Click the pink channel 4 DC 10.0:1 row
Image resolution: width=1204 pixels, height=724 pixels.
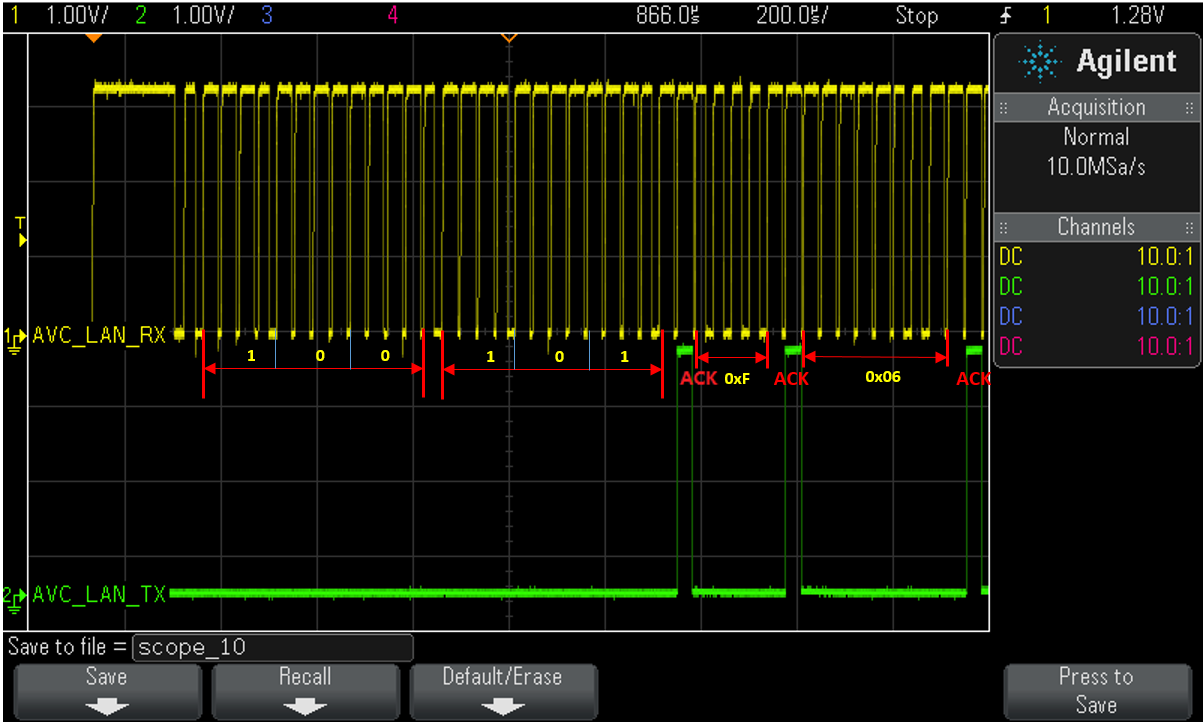[x=1097, y=347]
